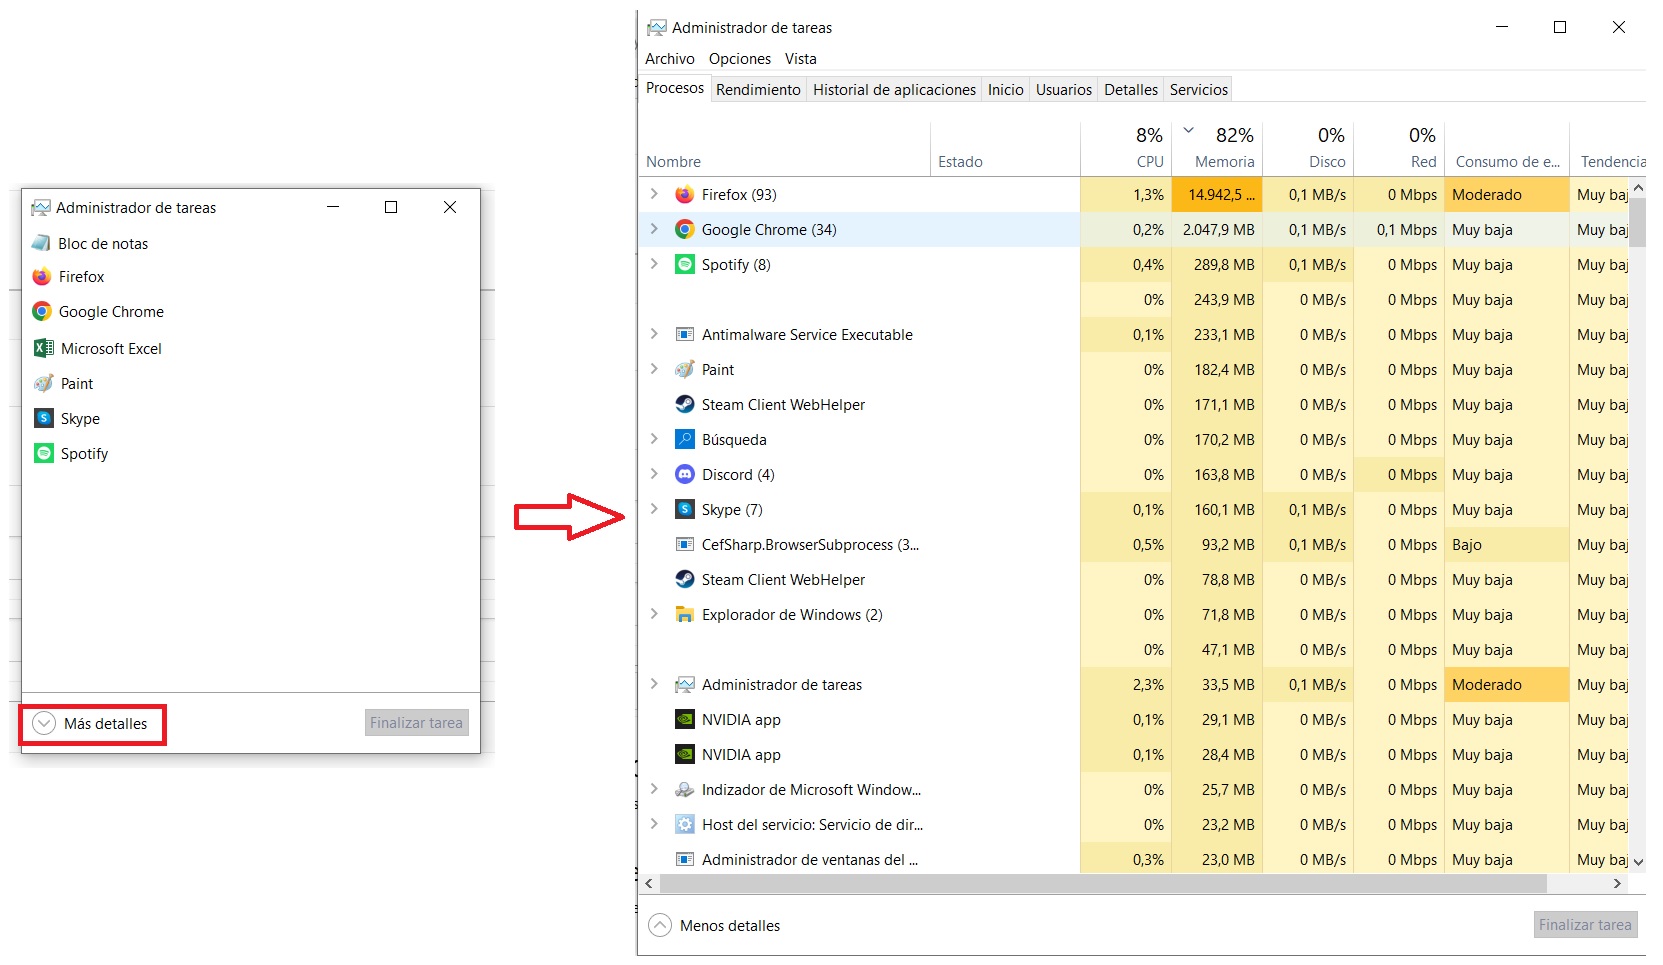
Task: Sort by the Memoria column header
Action: coord(1217,148)
